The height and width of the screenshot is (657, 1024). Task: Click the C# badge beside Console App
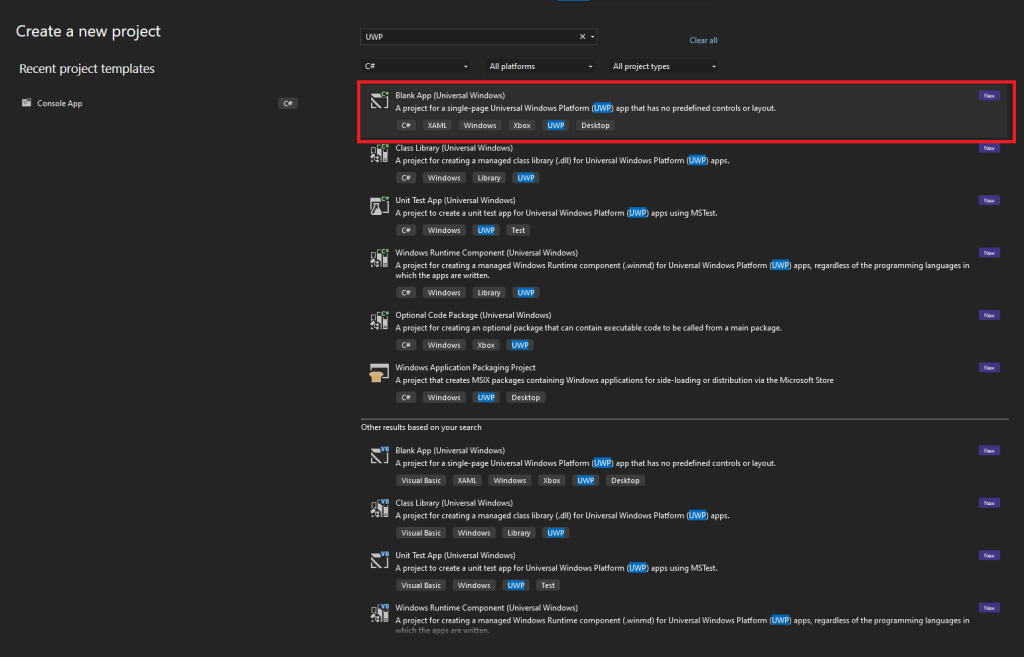(288, 103)
